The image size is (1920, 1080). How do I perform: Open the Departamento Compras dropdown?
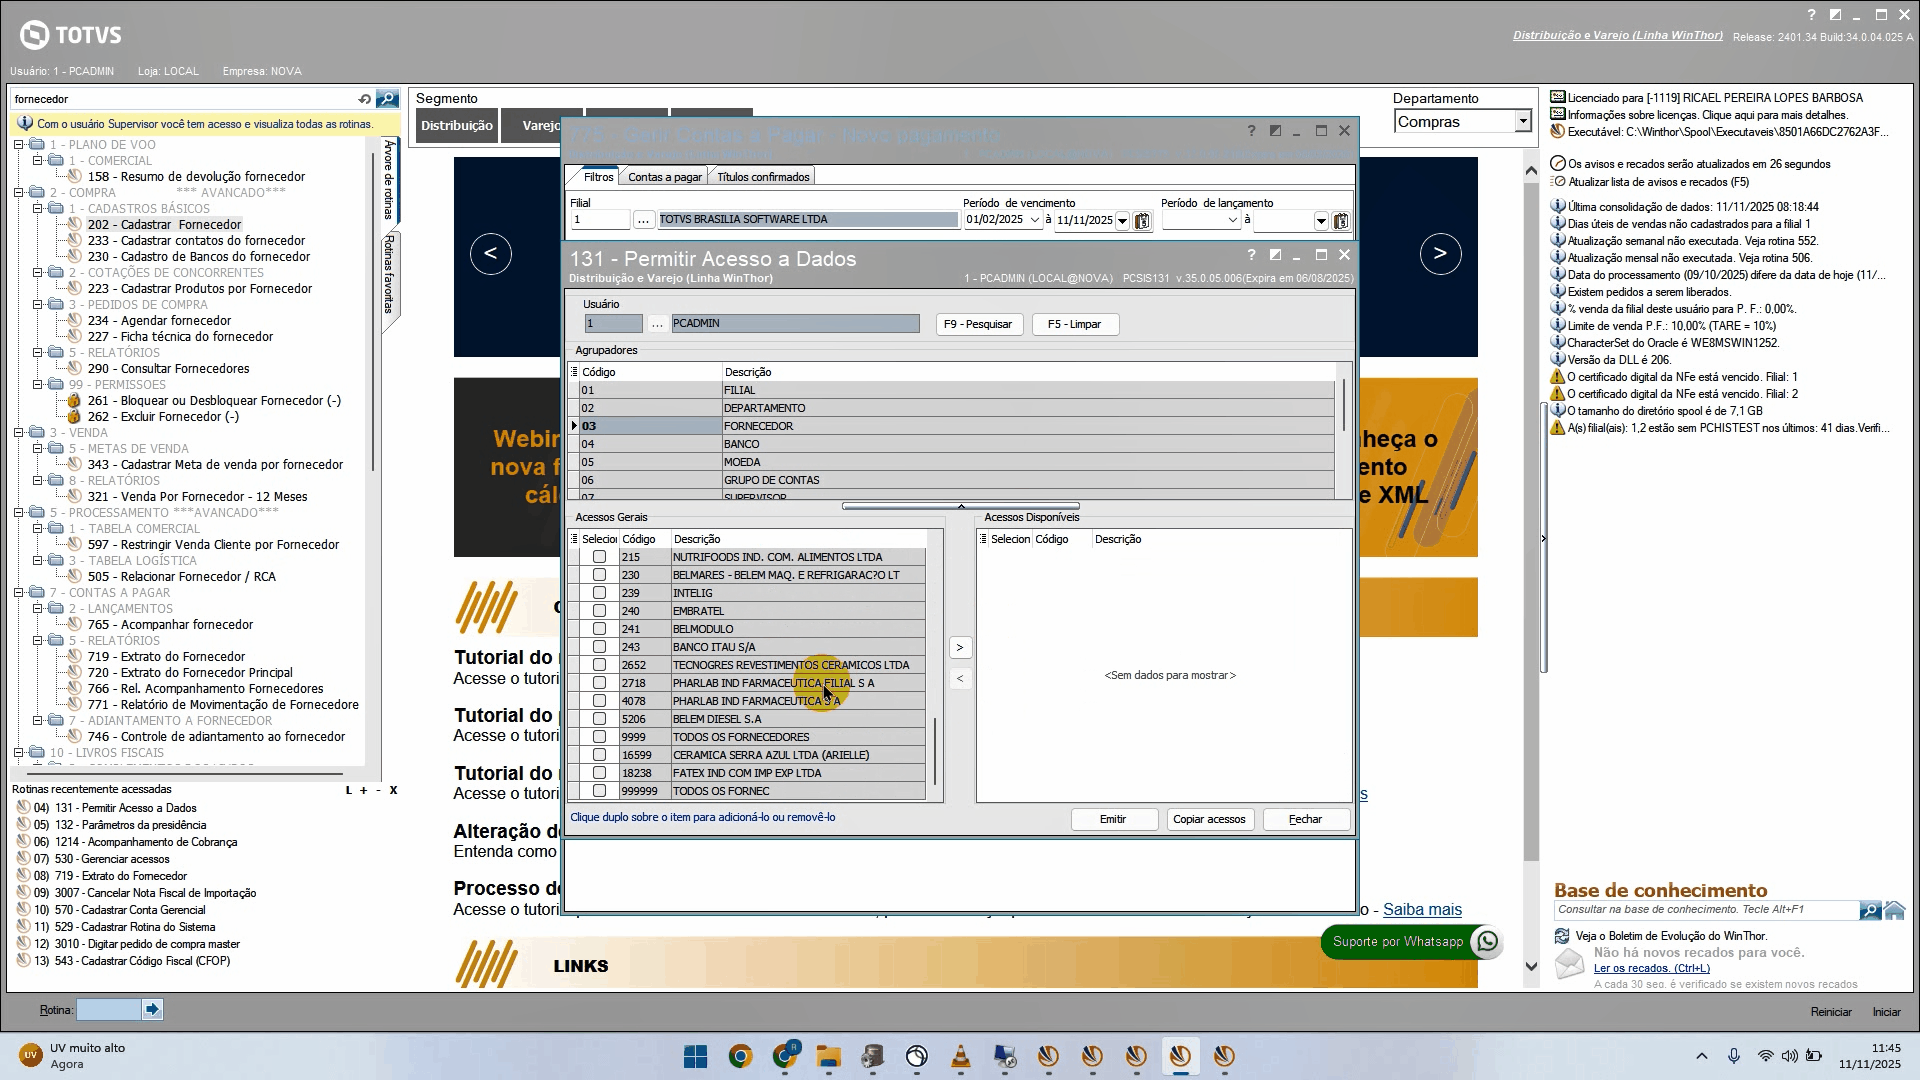click(1522, 122)
